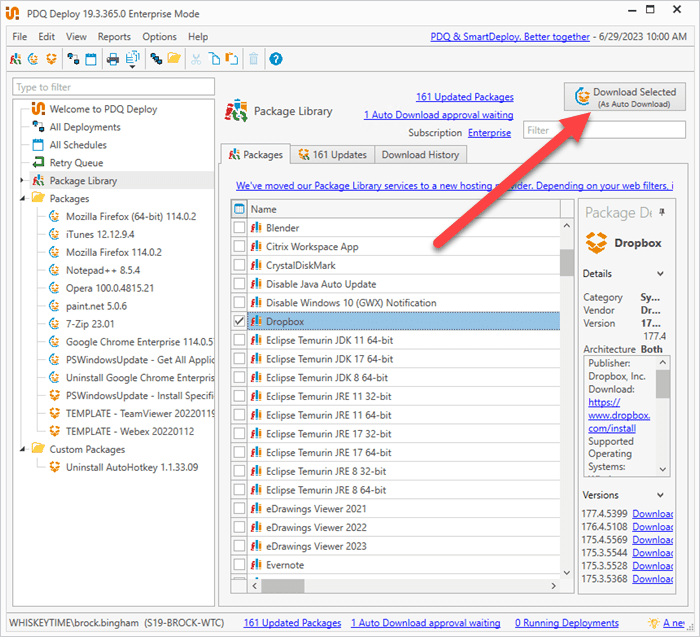Image resolution: width=700 pixels, height=637 pixels.
Task: Open Enterprise subscription link
Action: click(x=489, y=133)
